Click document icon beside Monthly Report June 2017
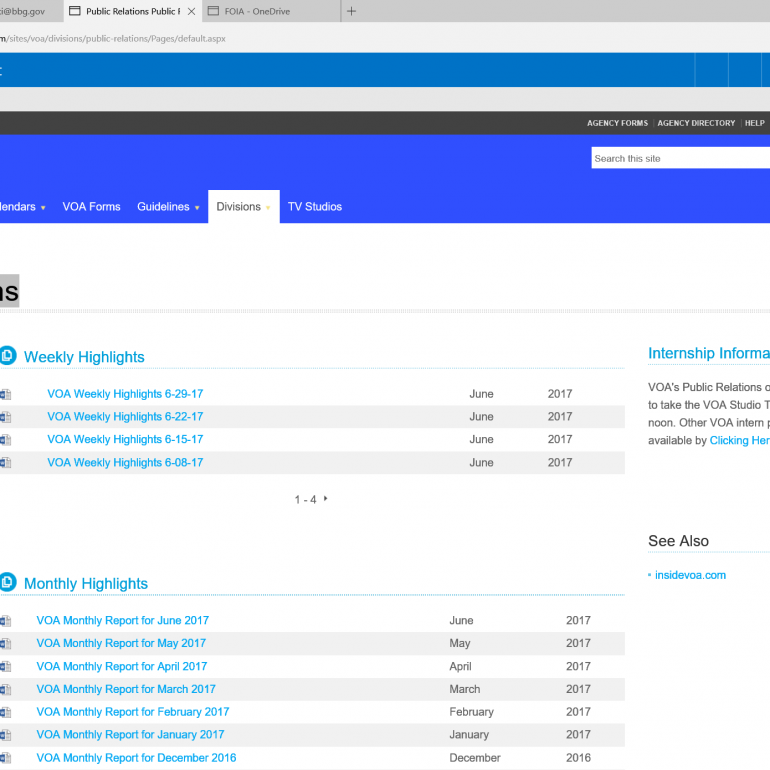770x770 pixels. [x=5, y=621]
